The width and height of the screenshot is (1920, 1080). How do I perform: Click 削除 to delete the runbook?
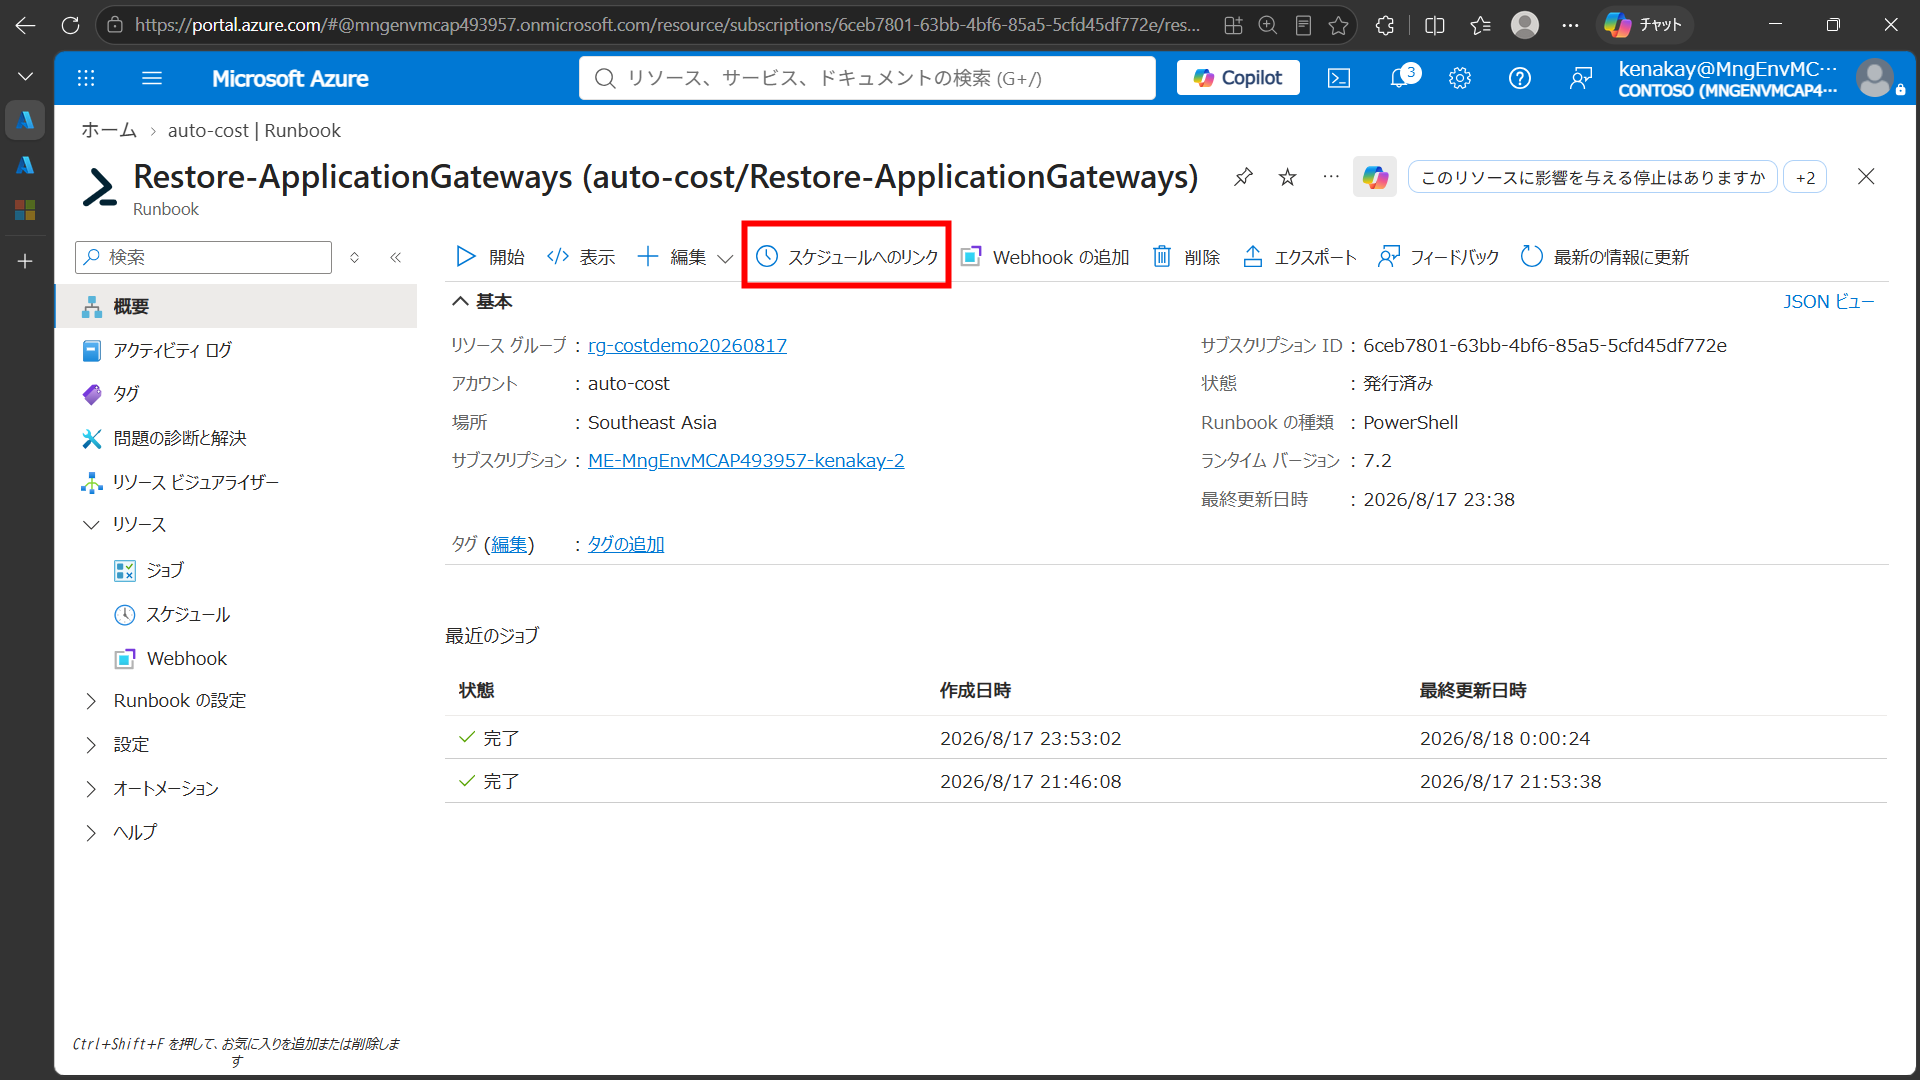click(x=1186, y=257)
